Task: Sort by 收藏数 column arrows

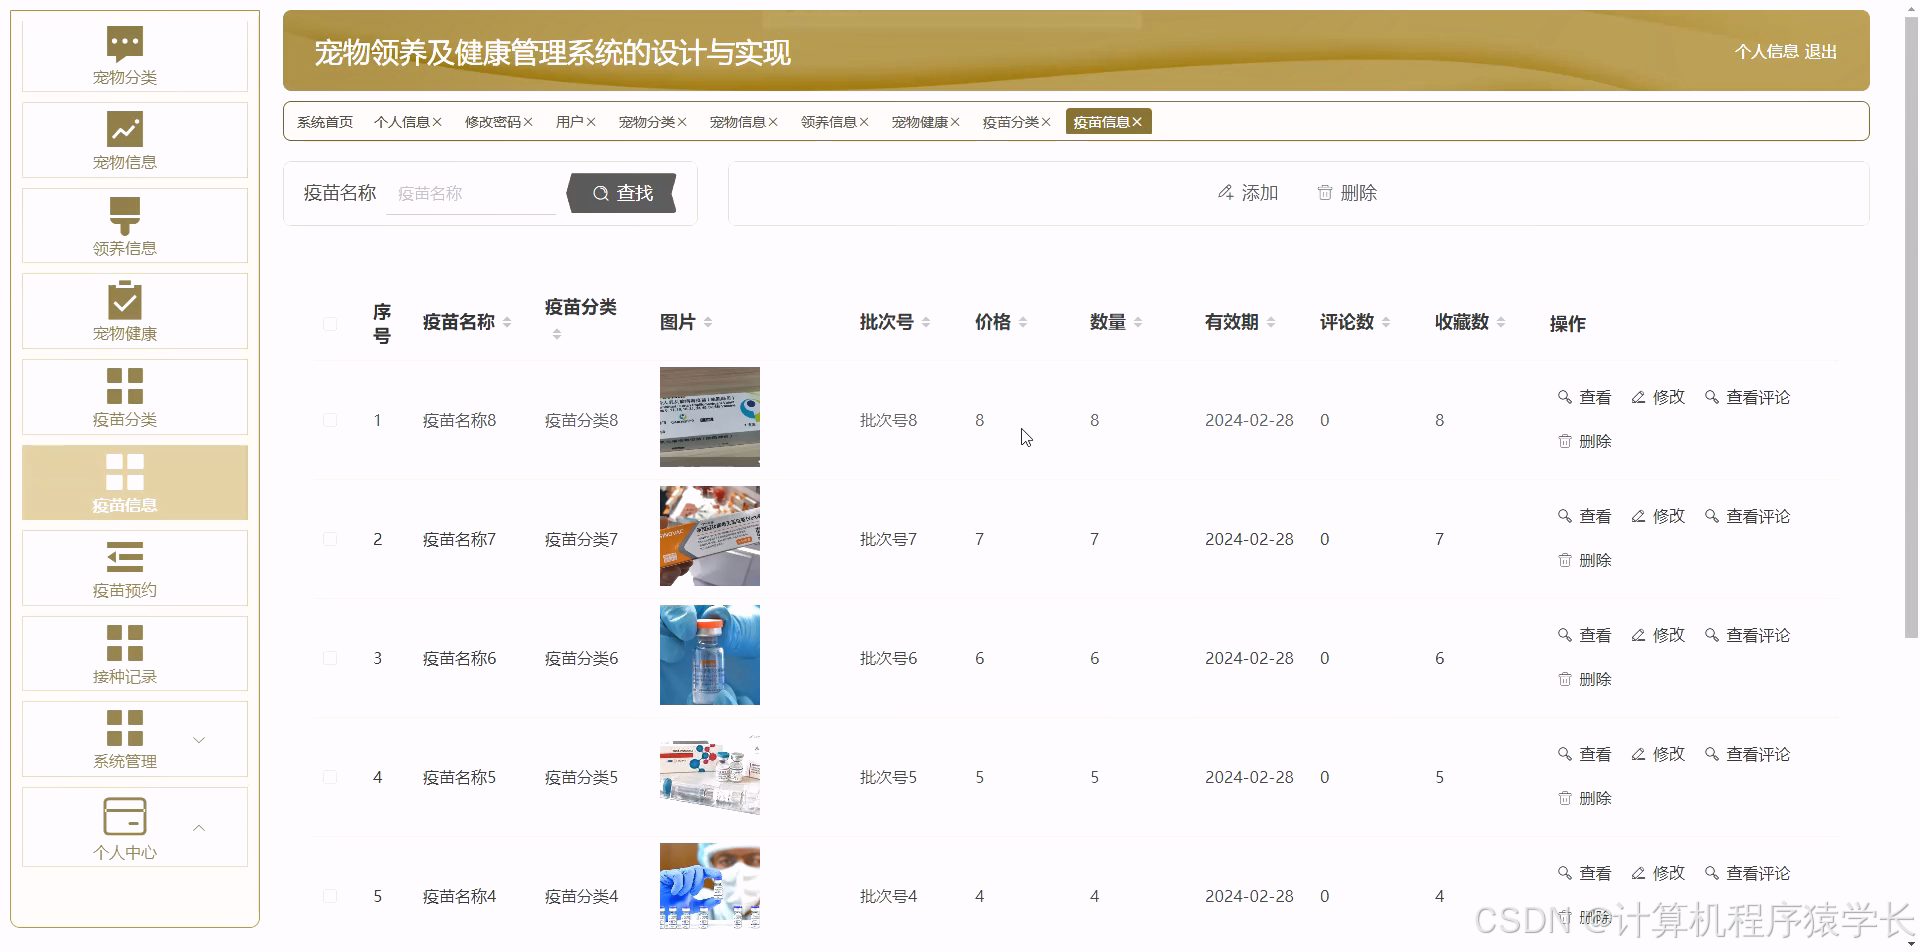Action: pos(1501,322)
